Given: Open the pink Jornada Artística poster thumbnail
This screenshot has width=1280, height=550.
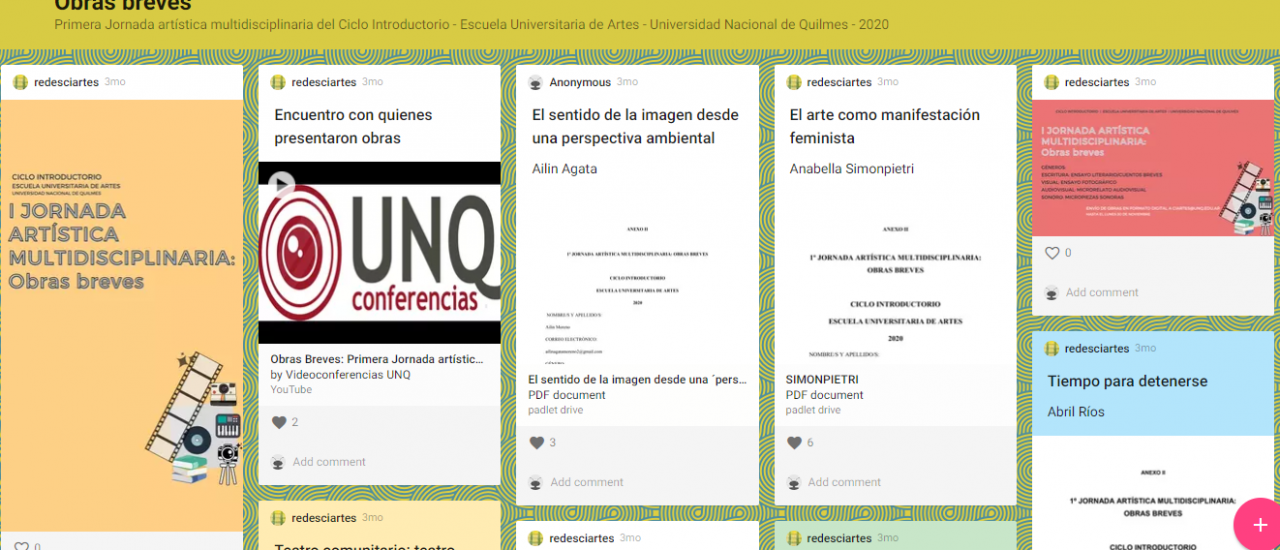Looking at the screenshot, I should coord(1152,168).
